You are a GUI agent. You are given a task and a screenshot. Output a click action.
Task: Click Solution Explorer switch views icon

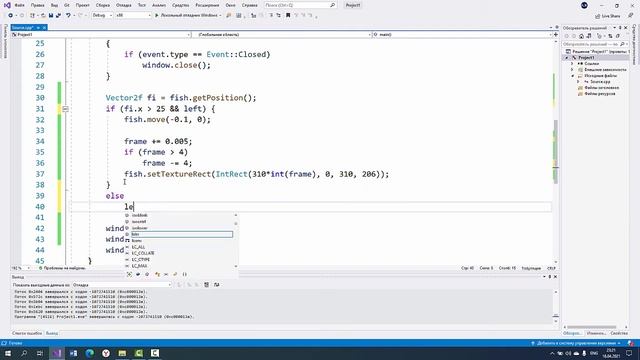(x=589, y=36)
